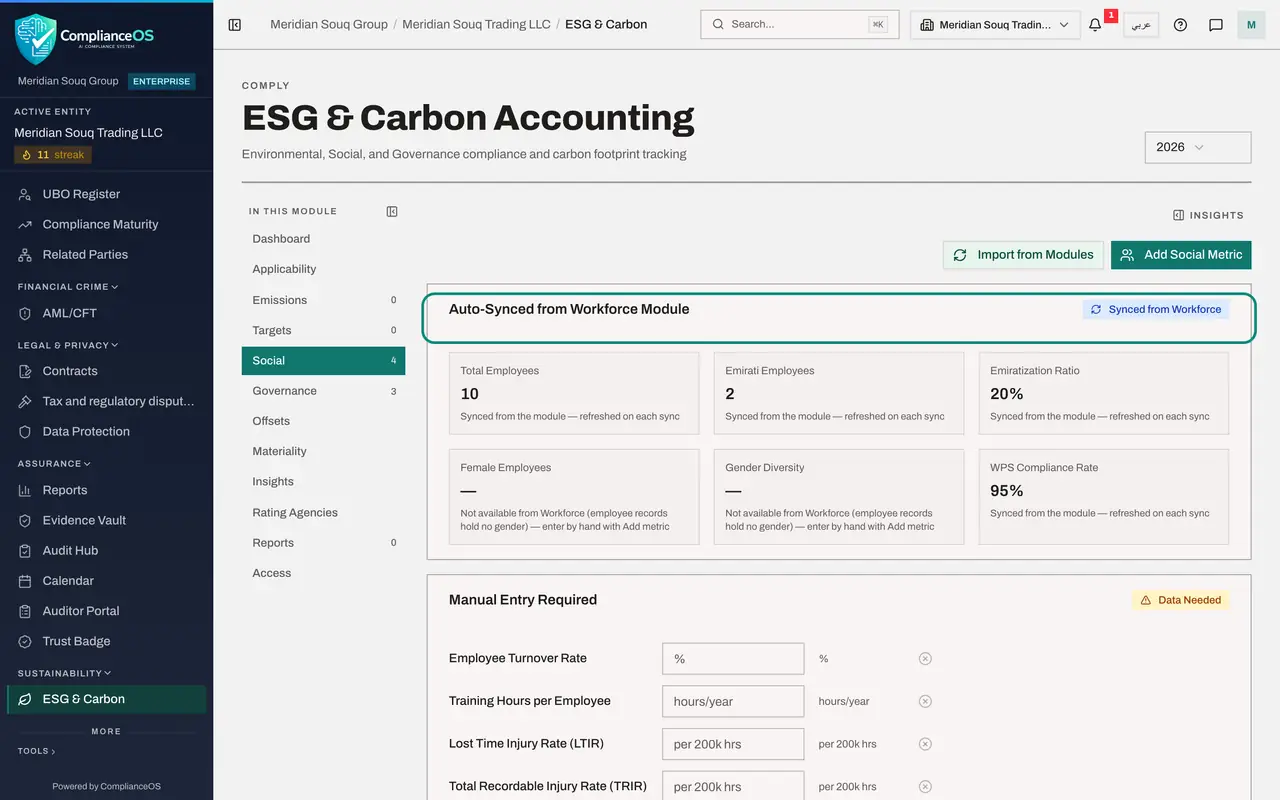
Task: Click the Data Needed badge
Action: [1180, 600]
